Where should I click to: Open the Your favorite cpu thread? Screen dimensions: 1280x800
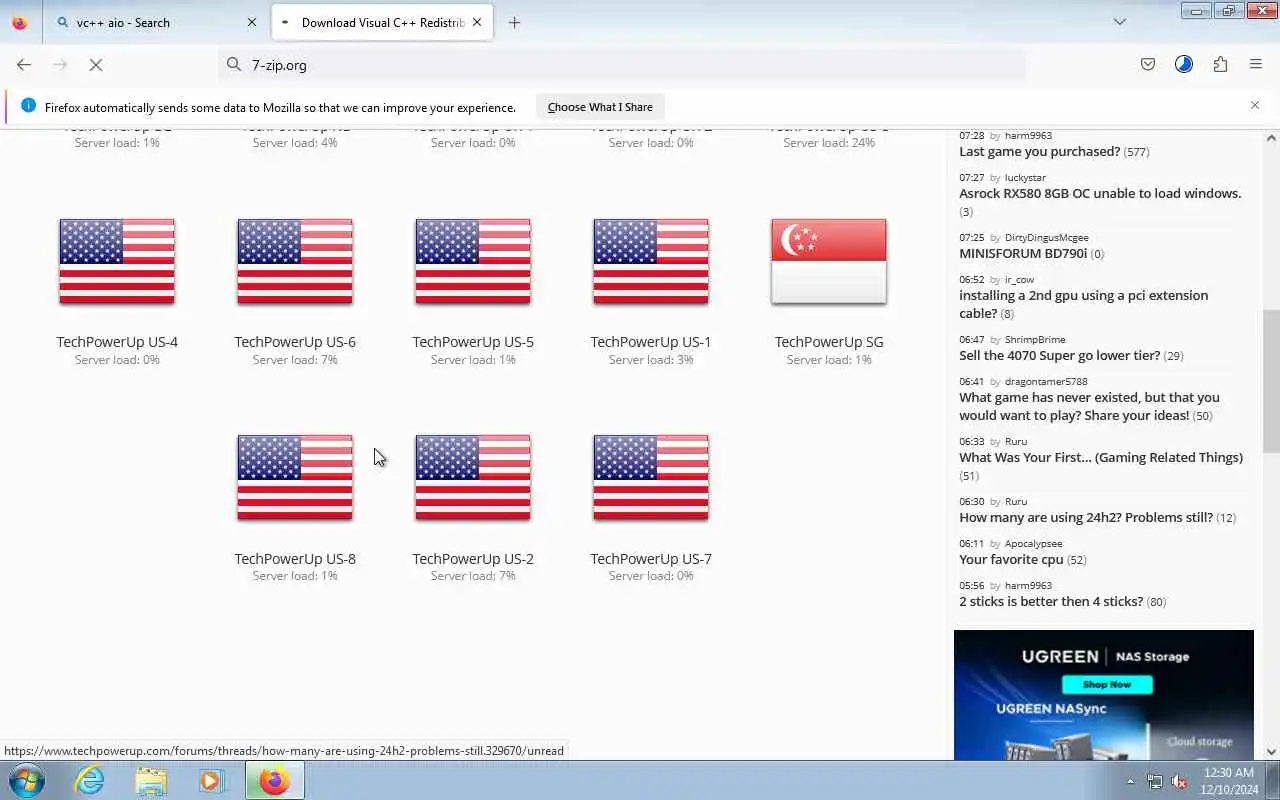click(x=1011, y=559)
